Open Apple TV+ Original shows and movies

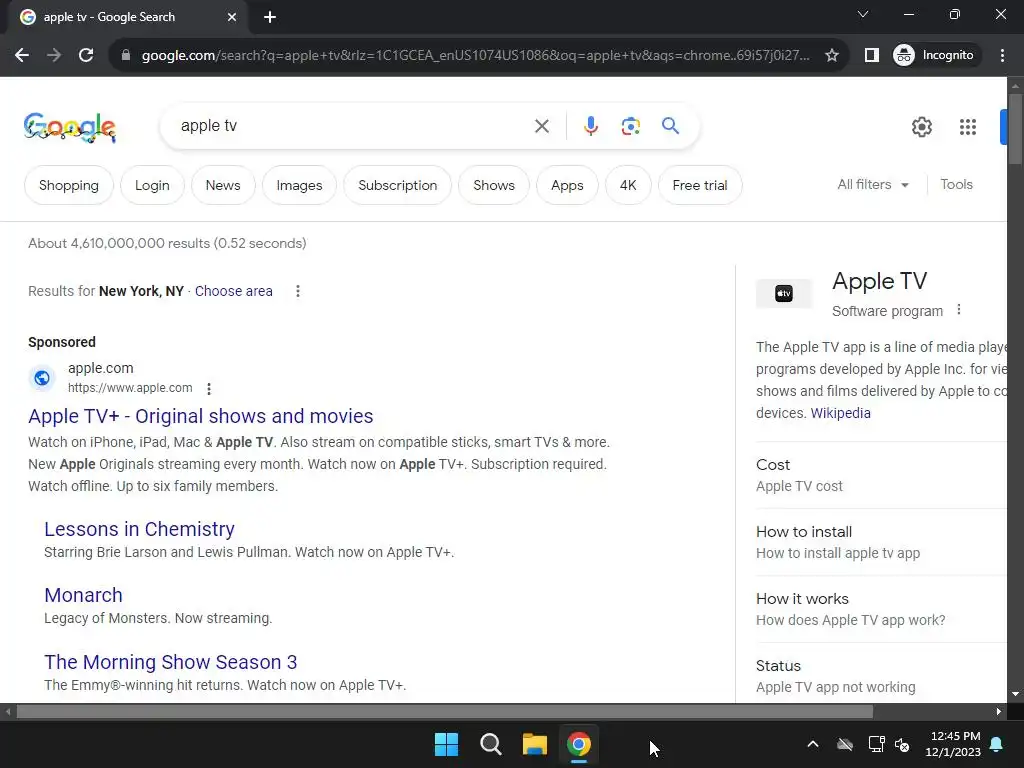pos(200,416)
